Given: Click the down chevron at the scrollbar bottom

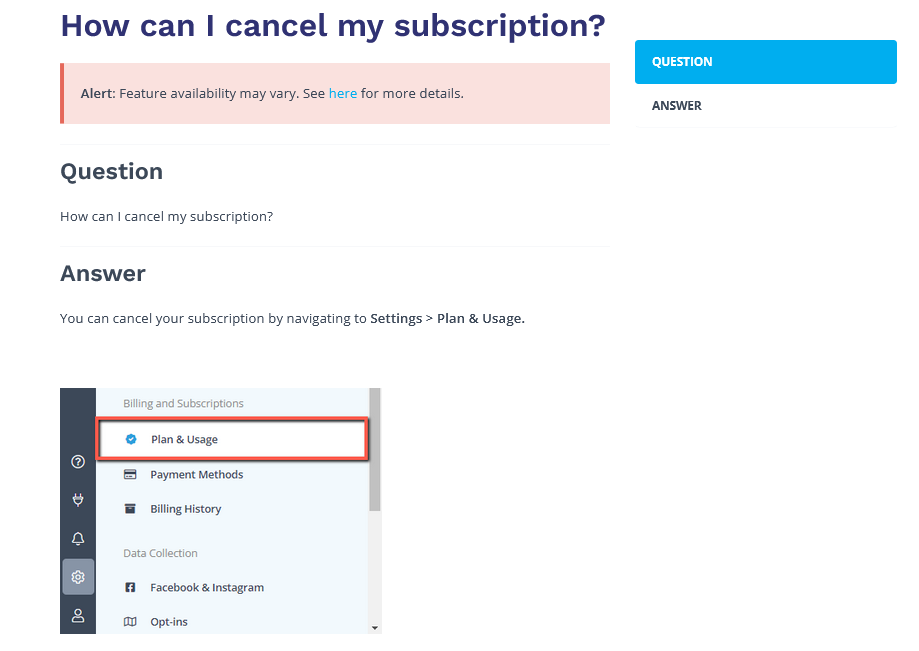Looking at the screenshot, I should [374, 626].
